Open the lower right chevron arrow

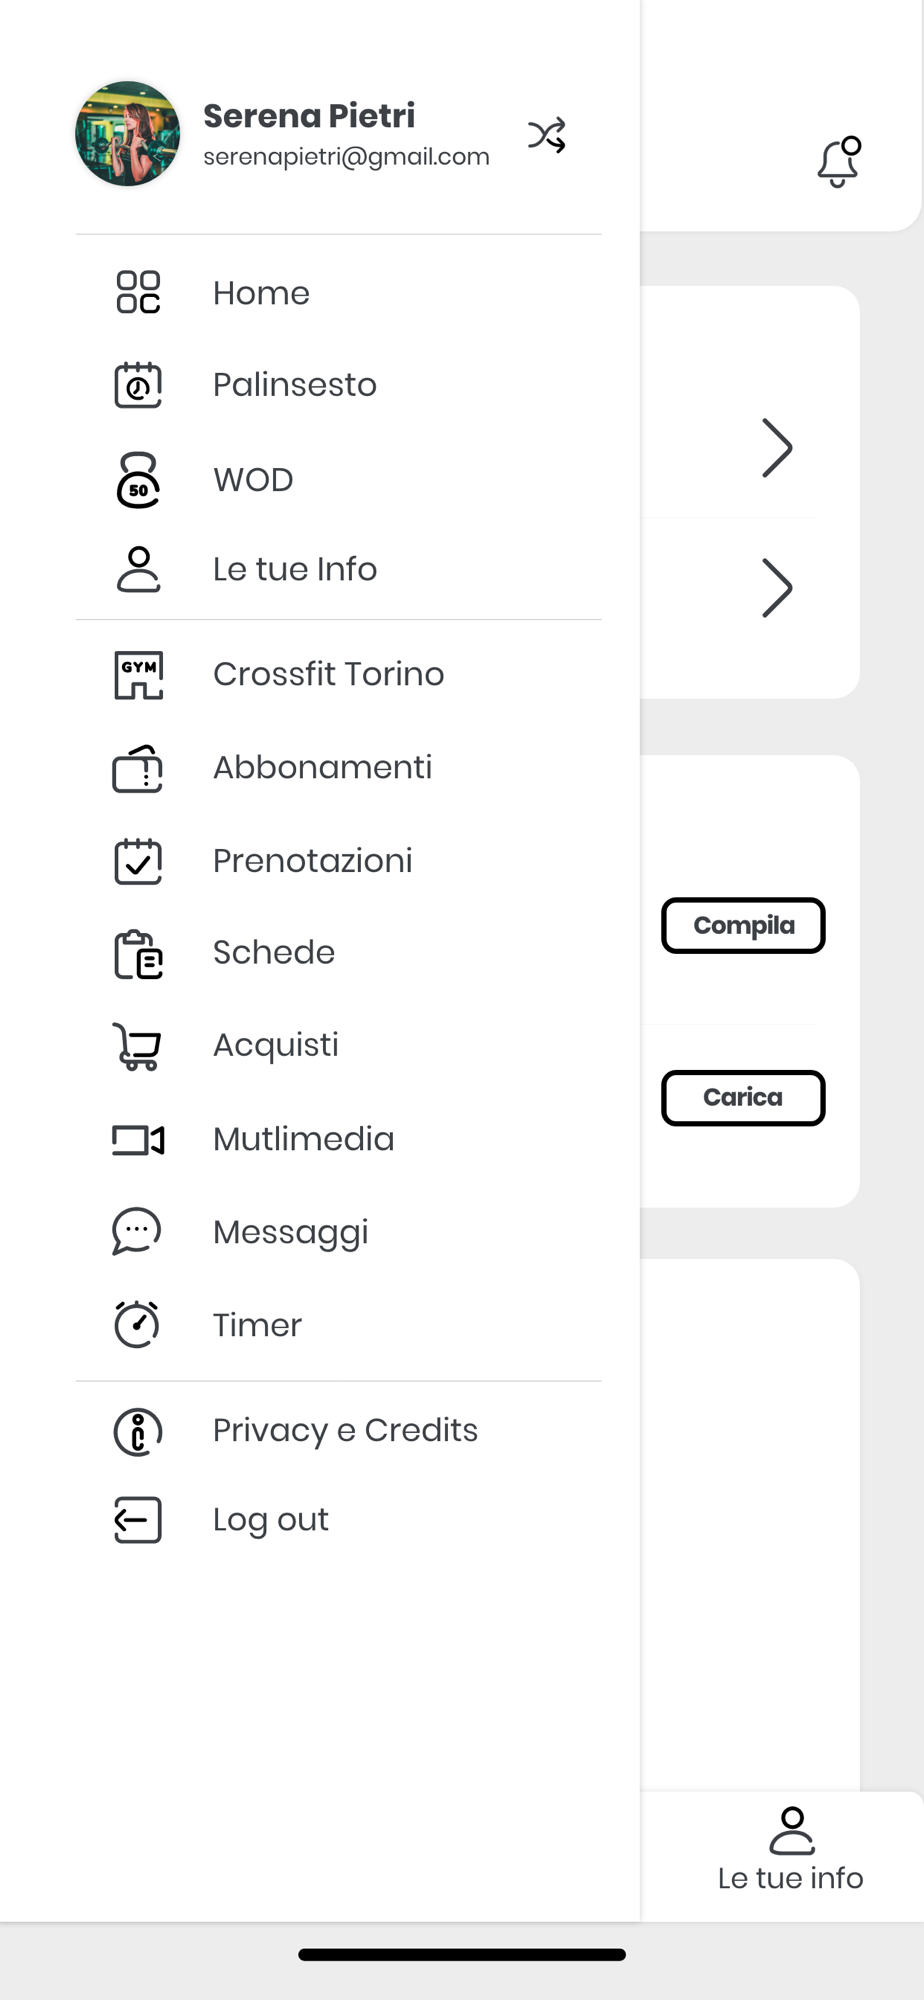tap(776, 587)
